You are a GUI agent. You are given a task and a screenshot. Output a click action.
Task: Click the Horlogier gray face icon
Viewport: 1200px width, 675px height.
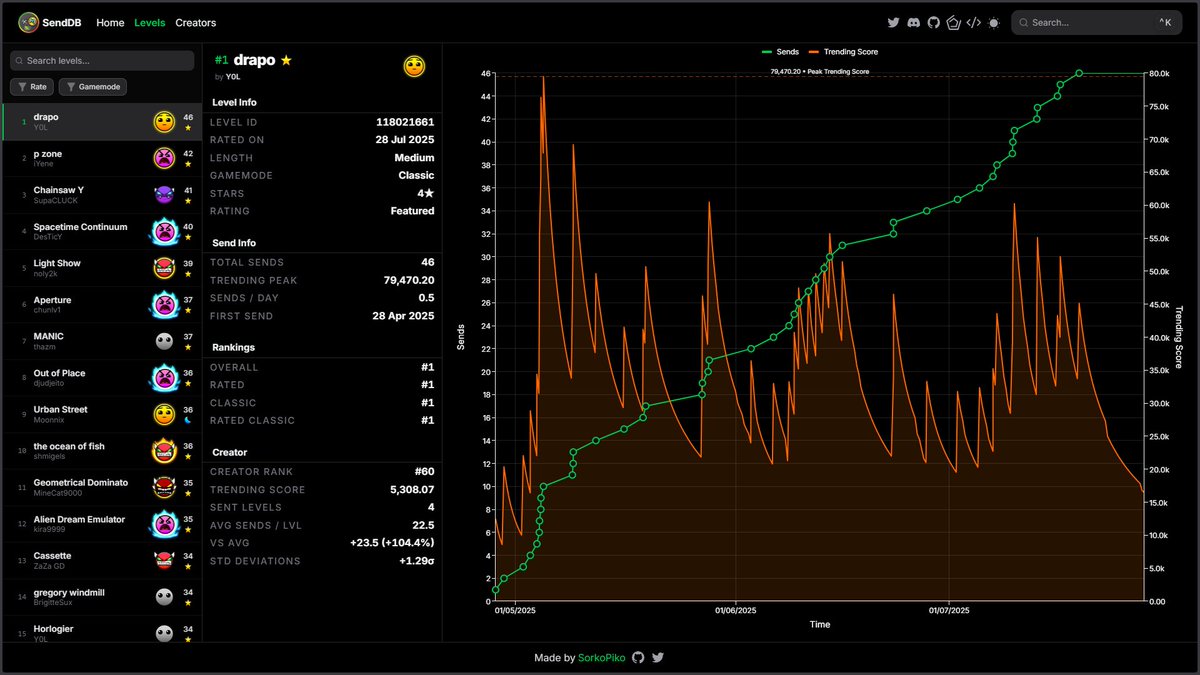164,633
